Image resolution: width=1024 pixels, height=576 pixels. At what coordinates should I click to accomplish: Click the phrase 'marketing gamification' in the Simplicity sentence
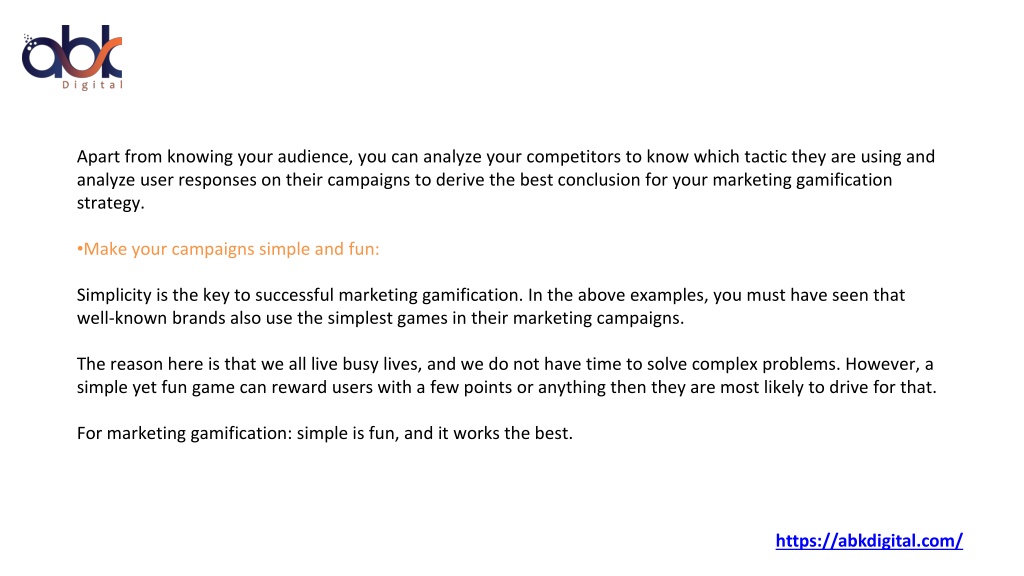click(x=430, y=295)
